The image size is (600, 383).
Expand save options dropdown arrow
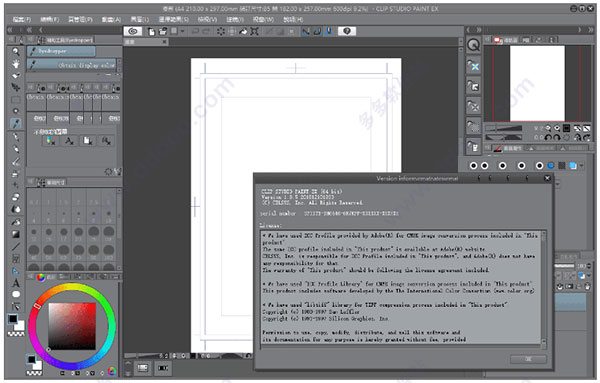point(182,31)
